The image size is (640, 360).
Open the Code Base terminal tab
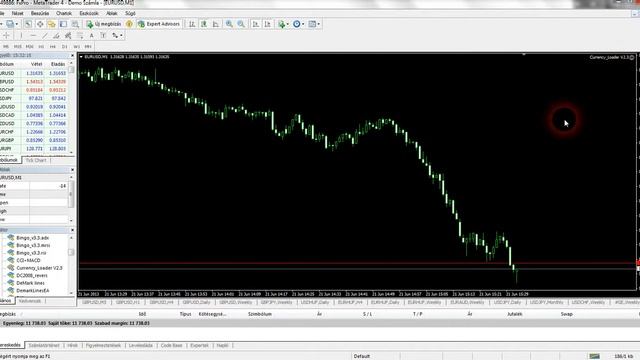171,346
